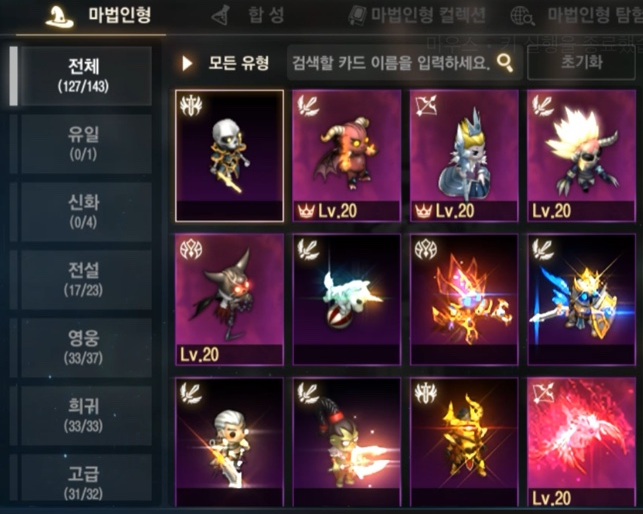Click bow icon on ice queen card
The height and width of the screenshot is (514, 643).
426,105
